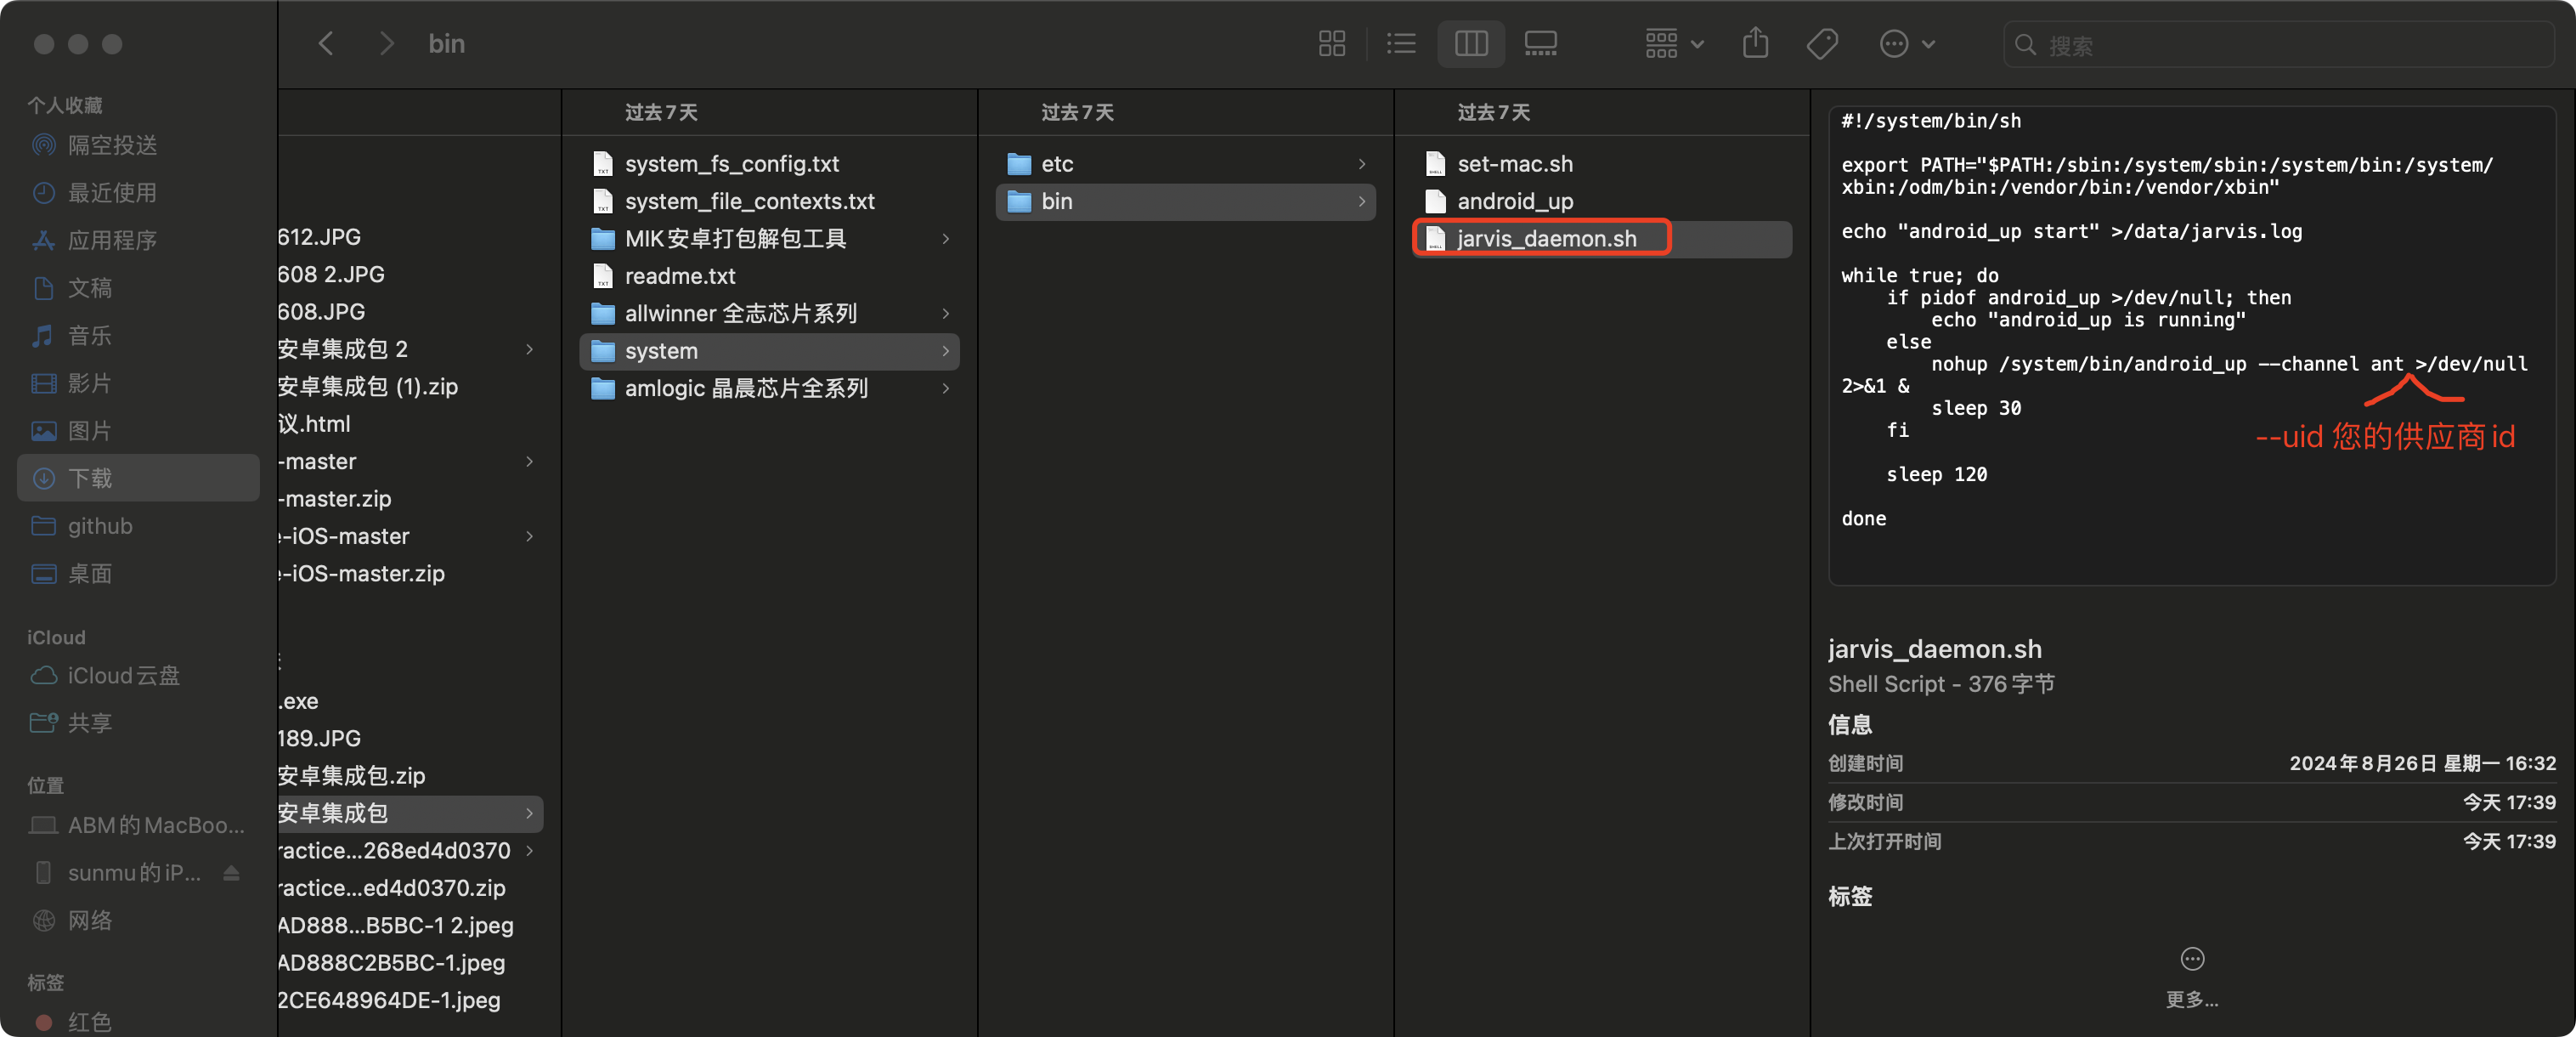Screen dimensions: 2576x1037
Task: Open the More actions ellipsis dropdown
Action: coord(1907,44)
